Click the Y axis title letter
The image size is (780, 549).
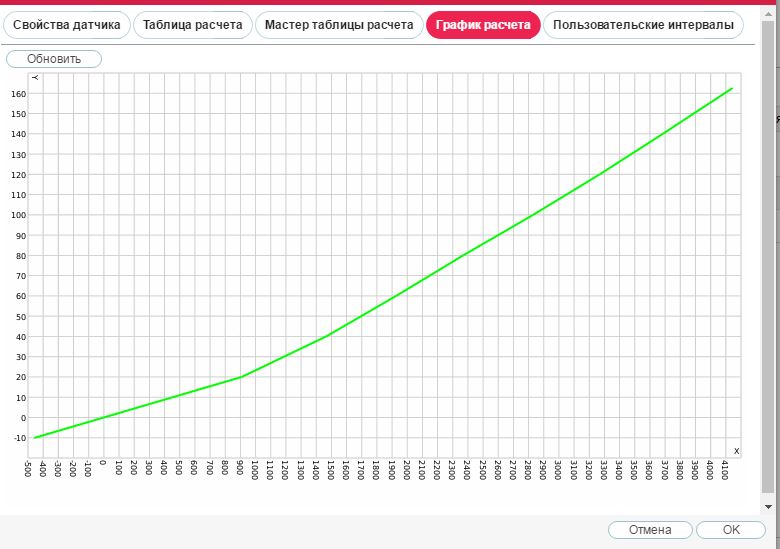[35, 77]
